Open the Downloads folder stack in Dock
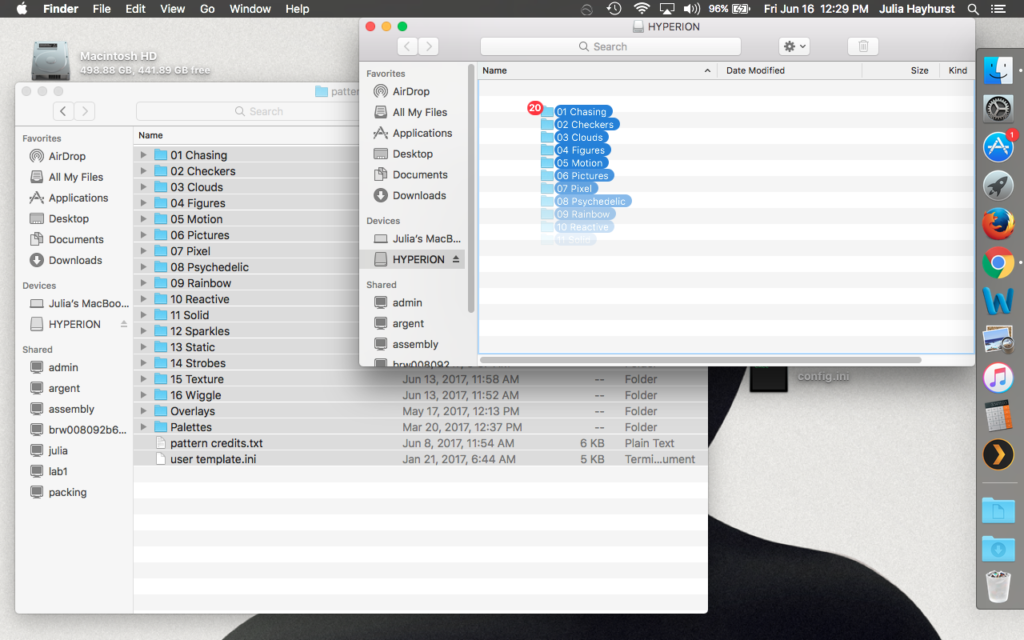Screen dimensions: 1024x640 (x=998, y=549)
